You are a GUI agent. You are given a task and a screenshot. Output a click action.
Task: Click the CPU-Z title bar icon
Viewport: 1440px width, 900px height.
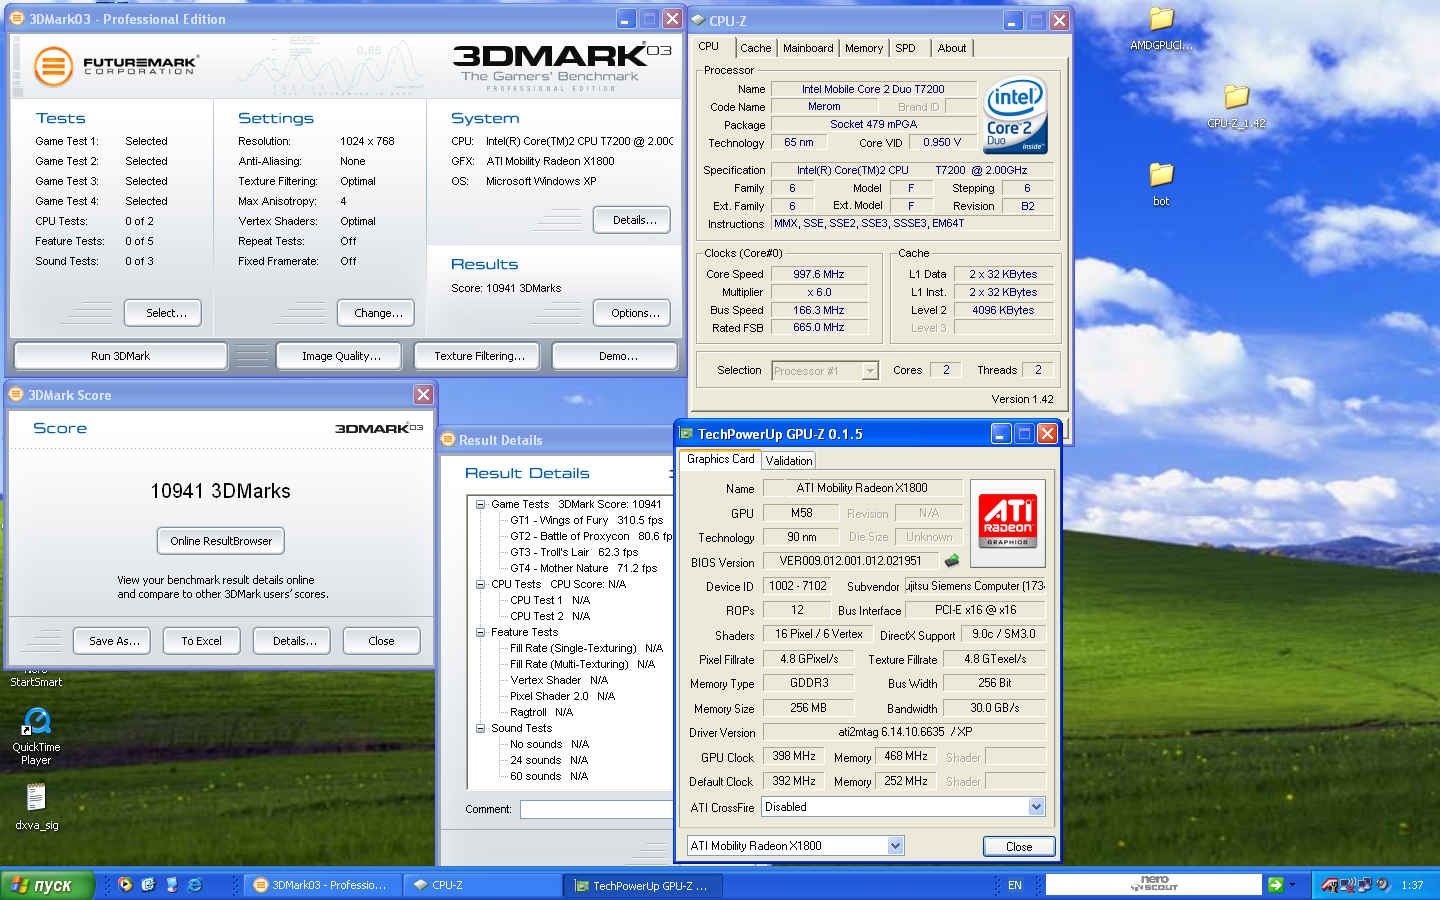[x=698, y=20]
